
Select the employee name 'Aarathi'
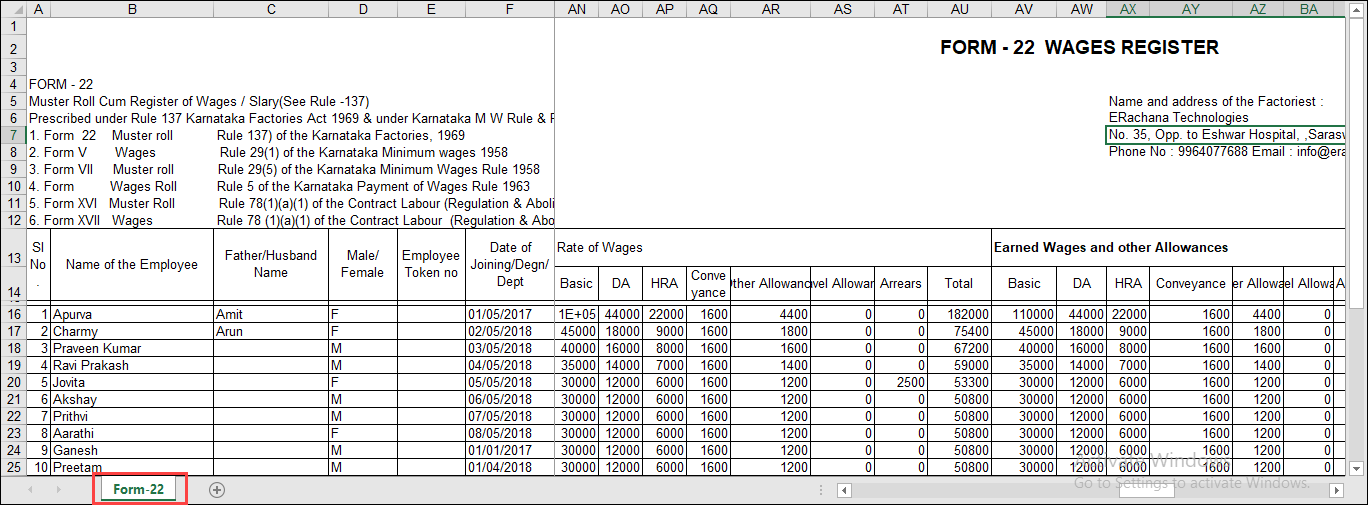[132, 433]
